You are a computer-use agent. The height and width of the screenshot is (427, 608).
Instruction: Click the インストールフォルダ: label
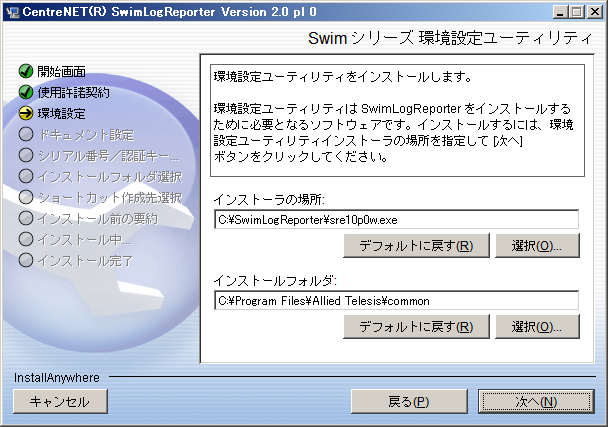[275, 280]
